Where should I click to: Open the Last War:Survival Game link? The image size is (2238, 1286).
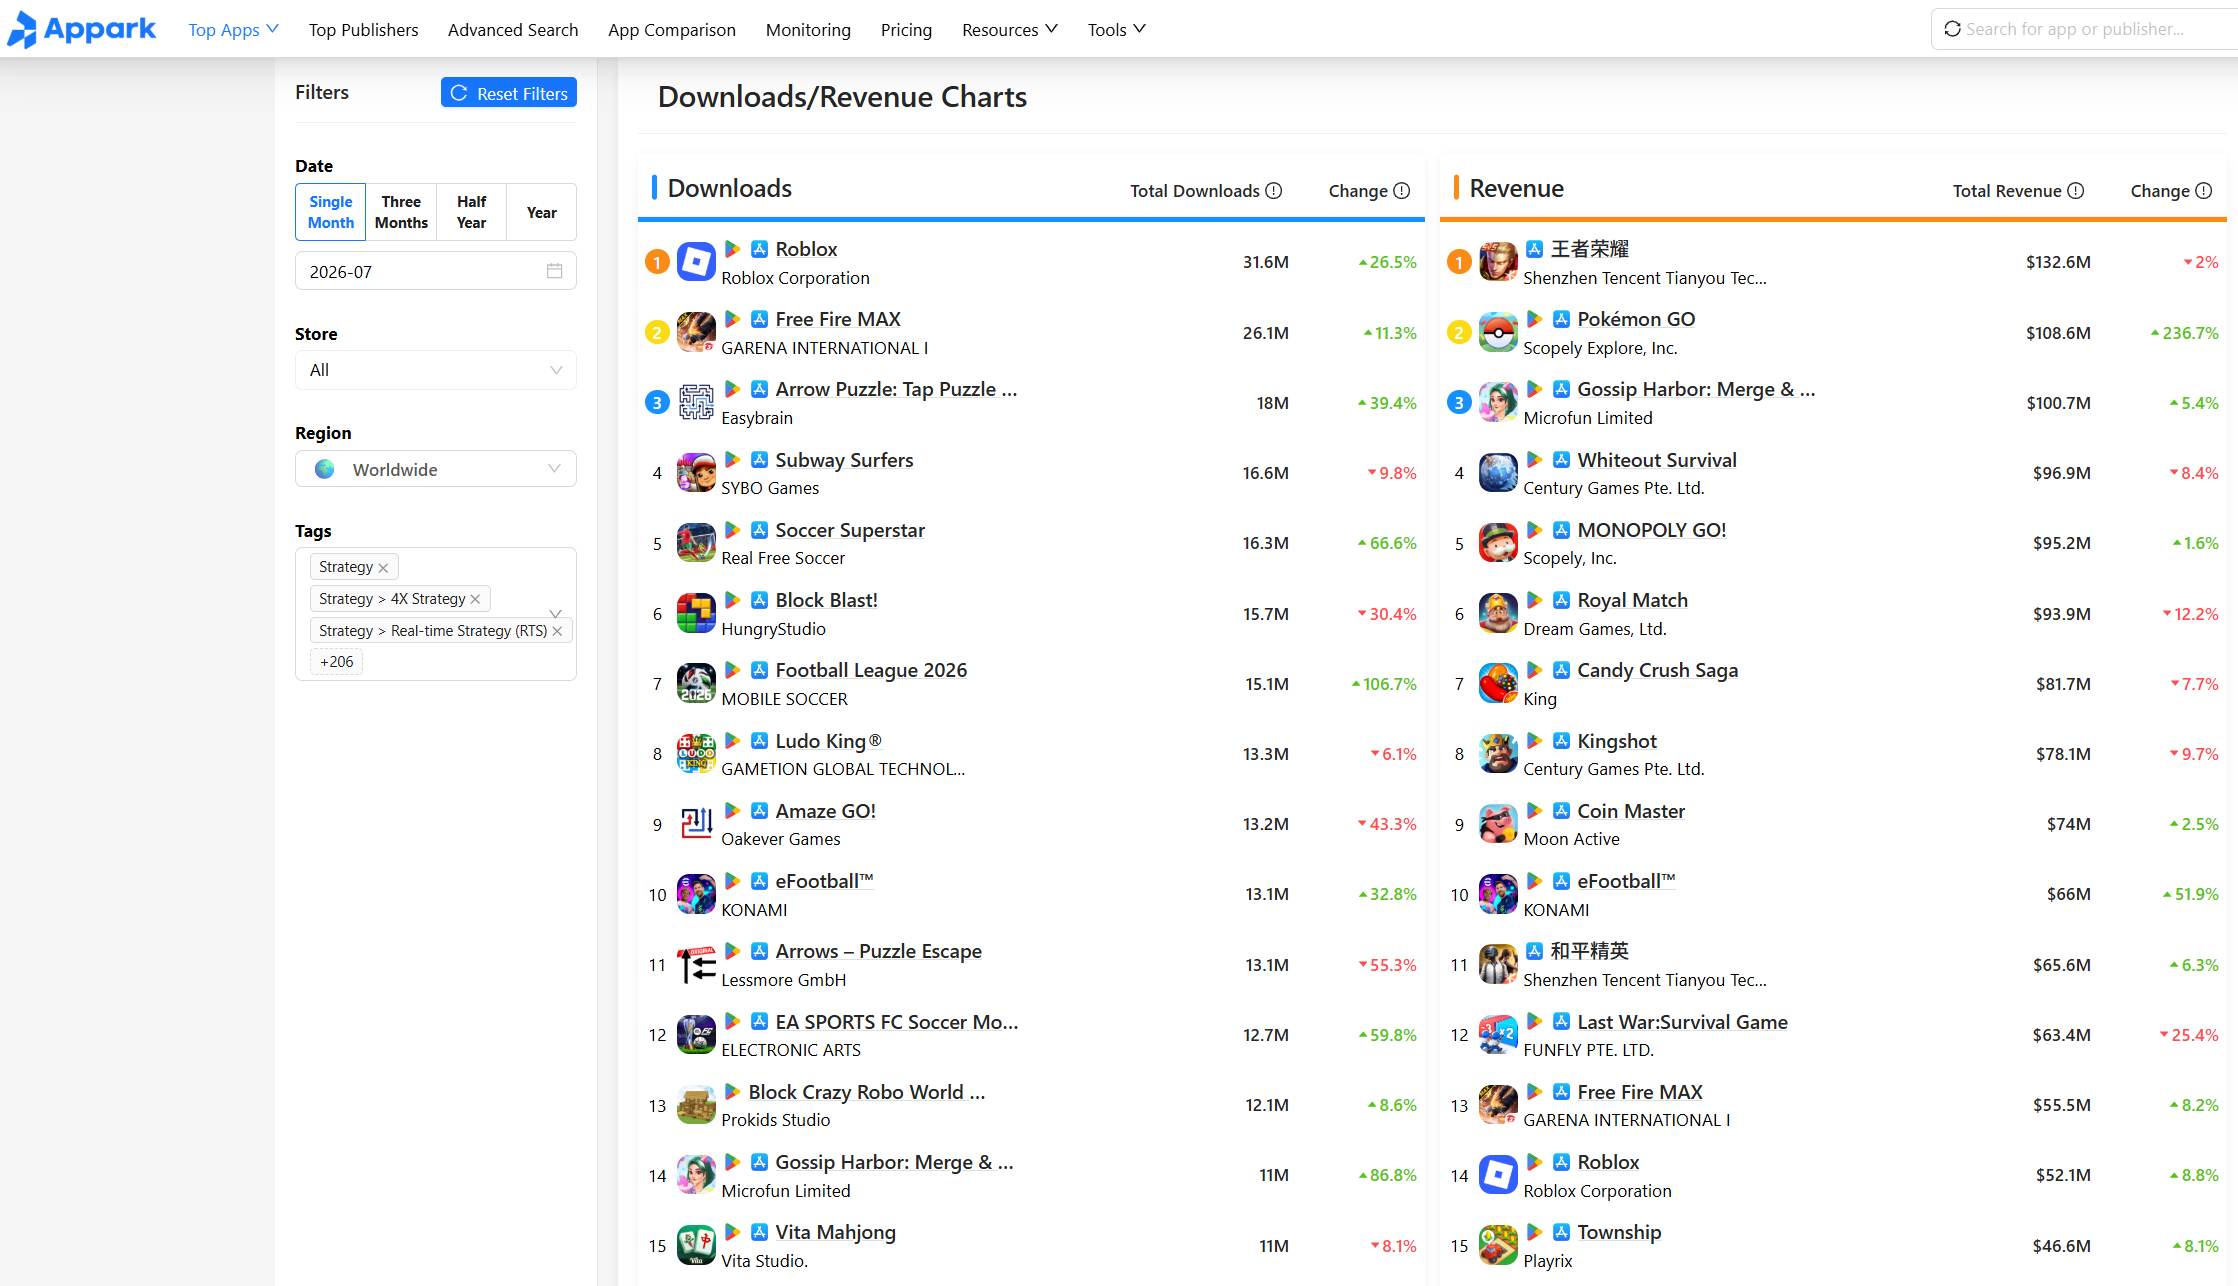1682,1022
